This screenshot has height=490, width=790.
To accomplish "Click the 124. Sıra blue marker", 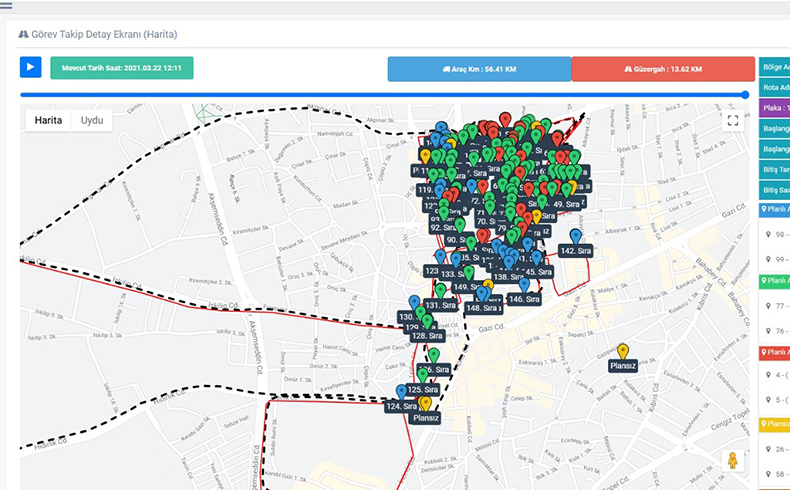I will (401, 392).
